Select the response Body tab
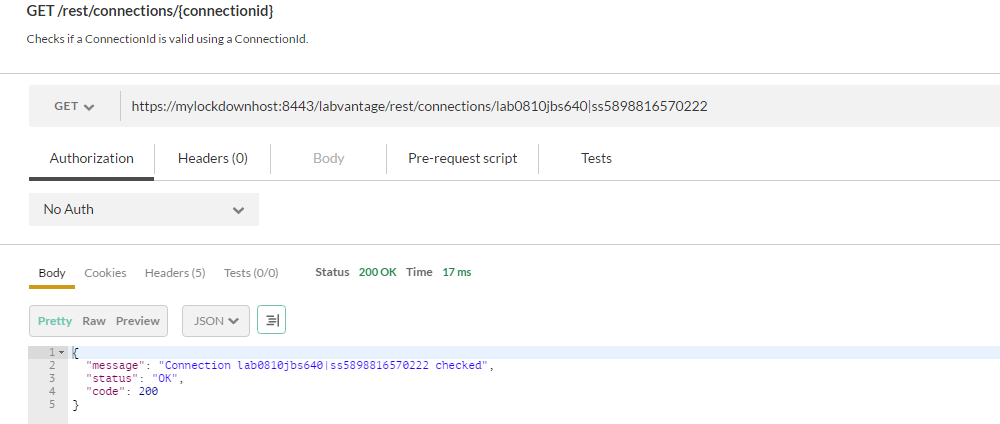1000x424 pixels. (52, 273)
